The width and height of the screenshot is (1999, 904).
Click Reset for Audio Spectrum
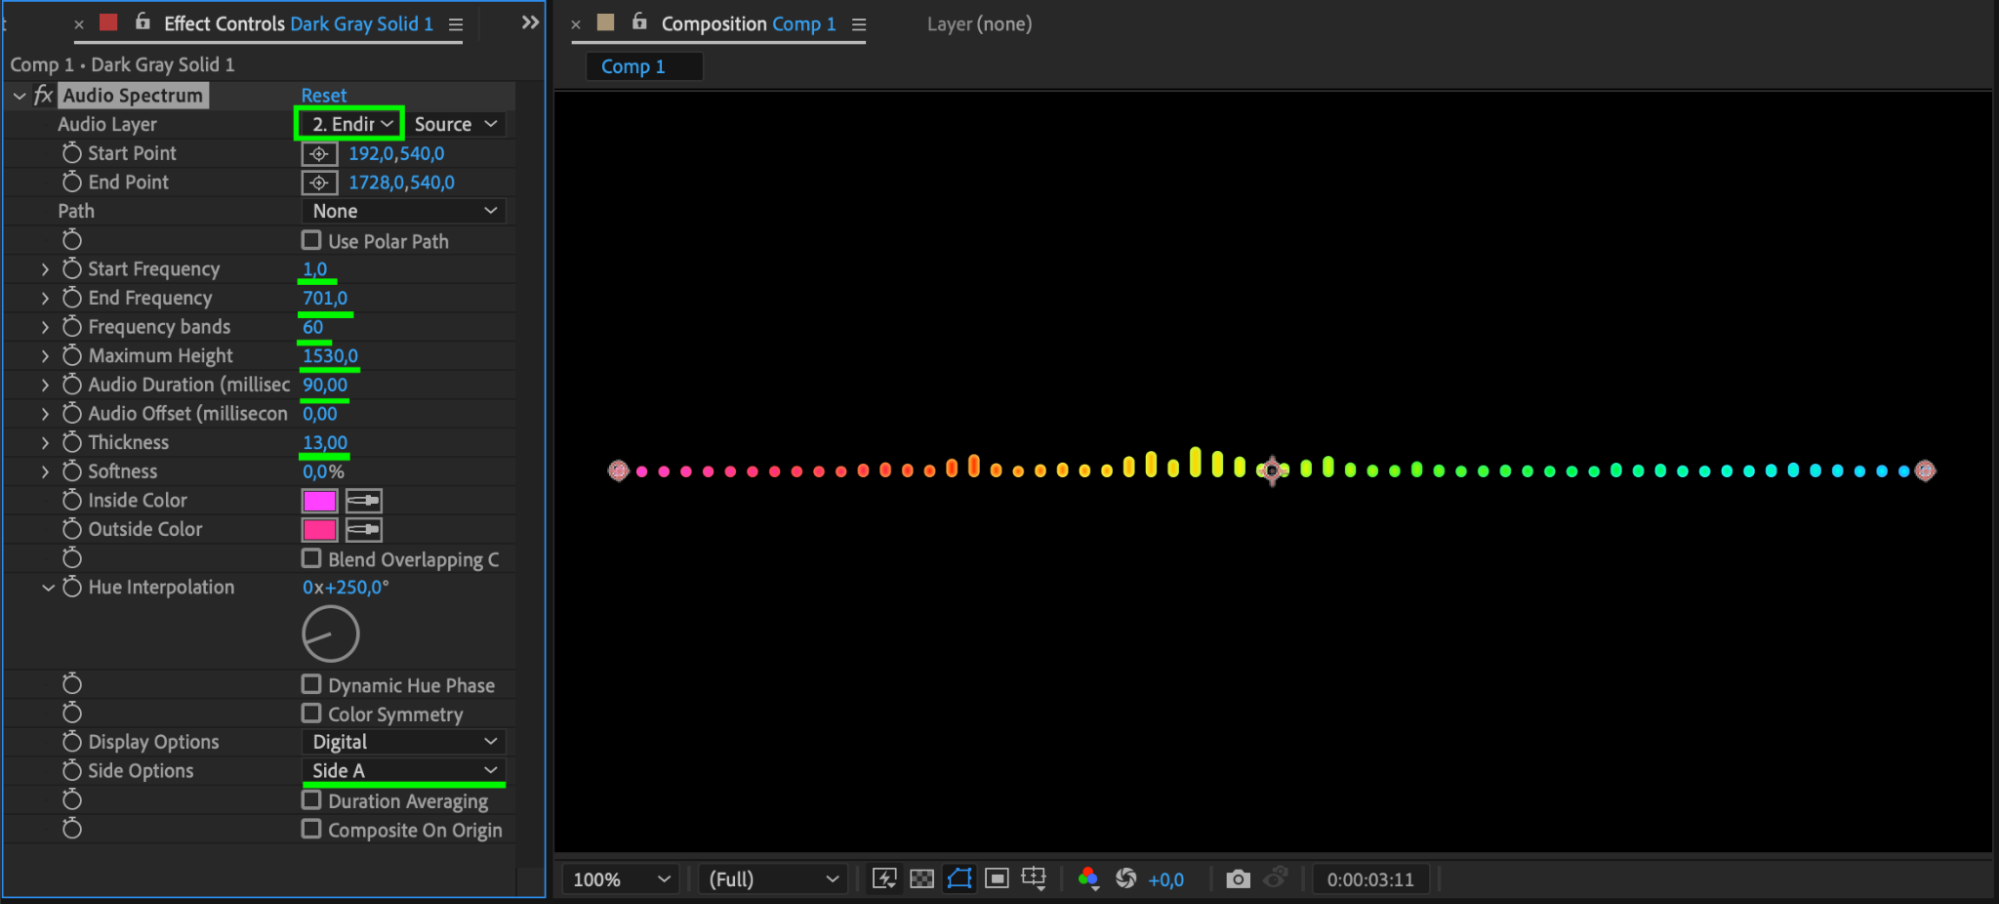324,96
